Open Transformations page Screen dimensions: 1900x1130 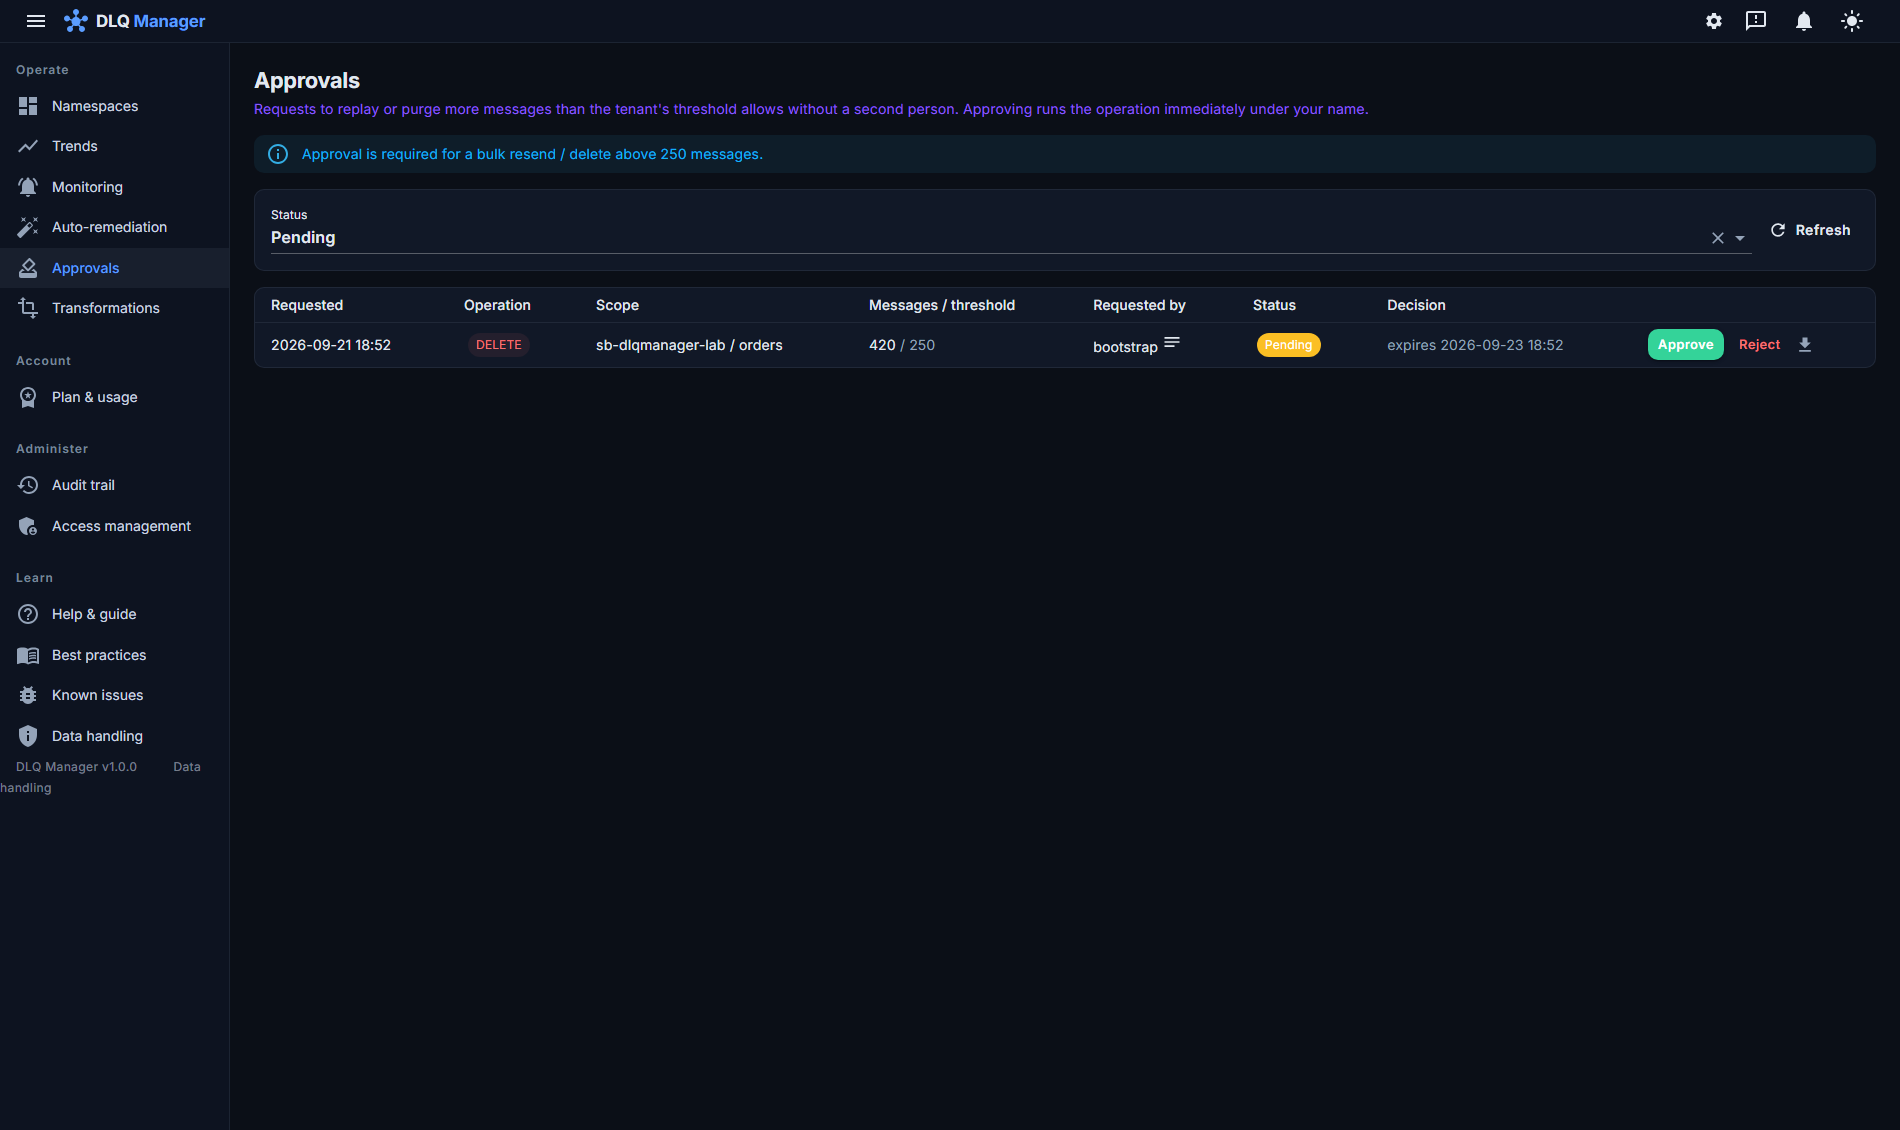(x=115, y=308)
